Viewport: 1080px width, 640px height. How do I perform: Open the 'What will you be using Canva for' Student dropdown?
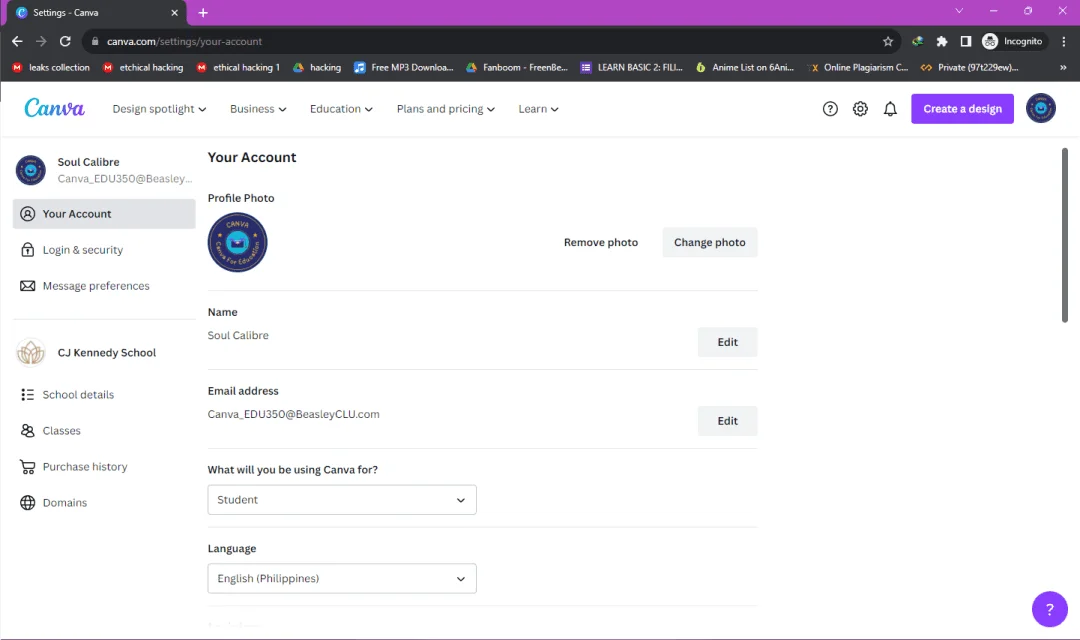(342, 500)
